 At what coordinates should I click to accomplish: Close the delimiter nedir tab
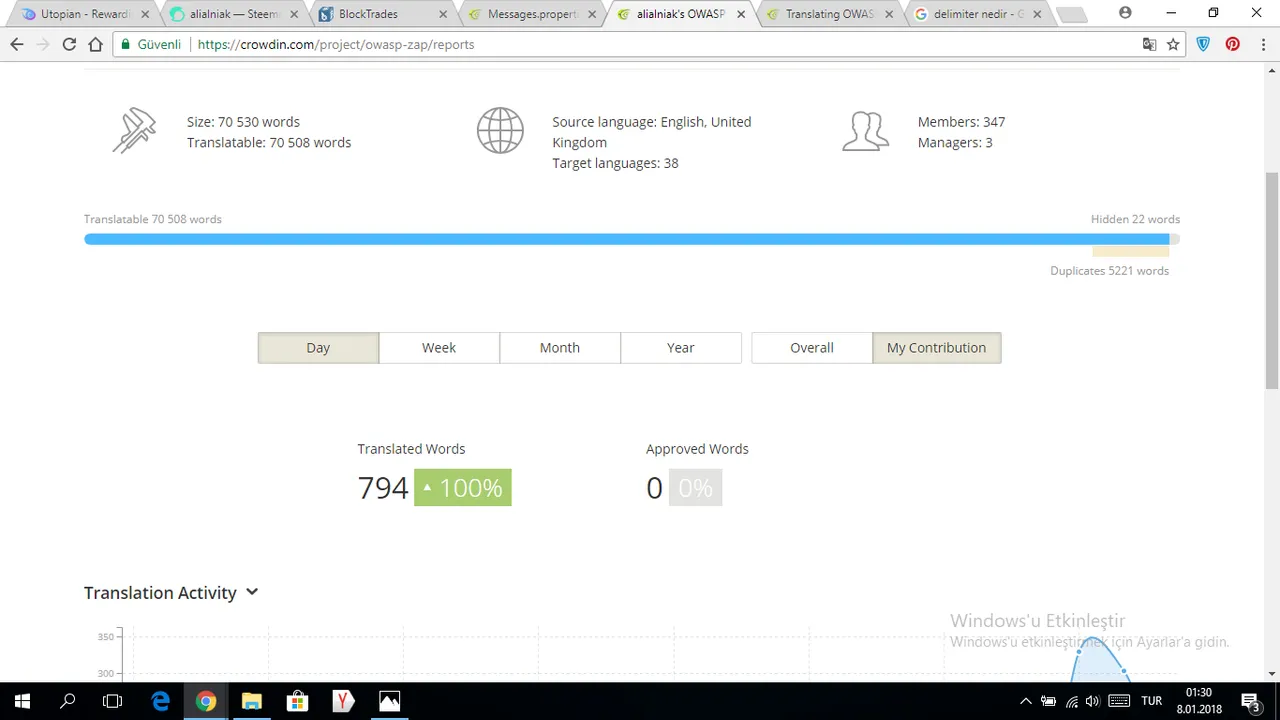pyautogui.click(x=1038, y=14)
